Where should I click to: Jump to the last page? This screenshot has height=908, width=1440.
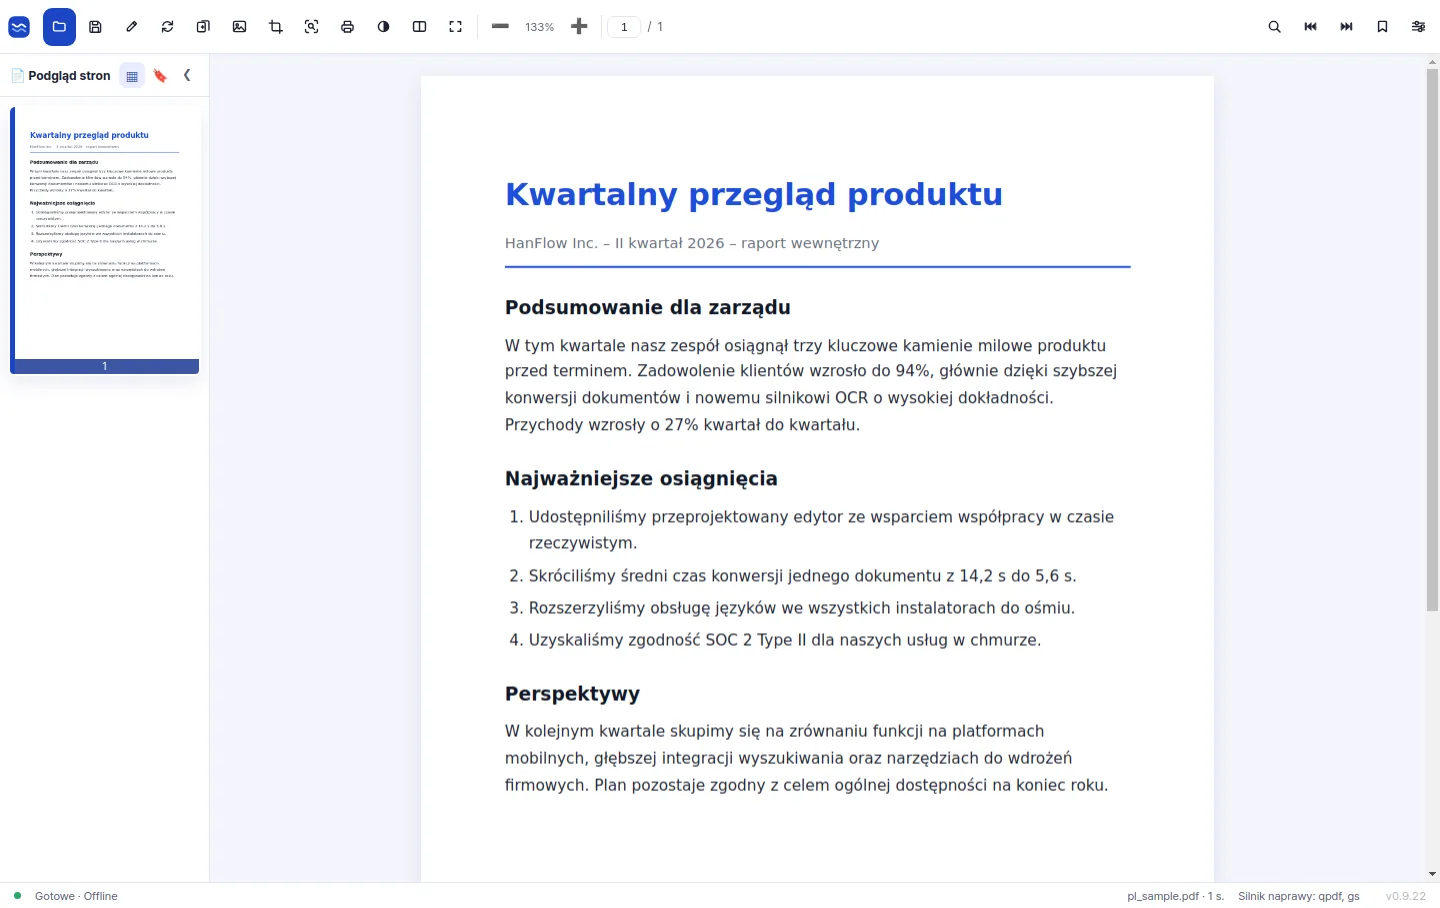(1346, 27)
